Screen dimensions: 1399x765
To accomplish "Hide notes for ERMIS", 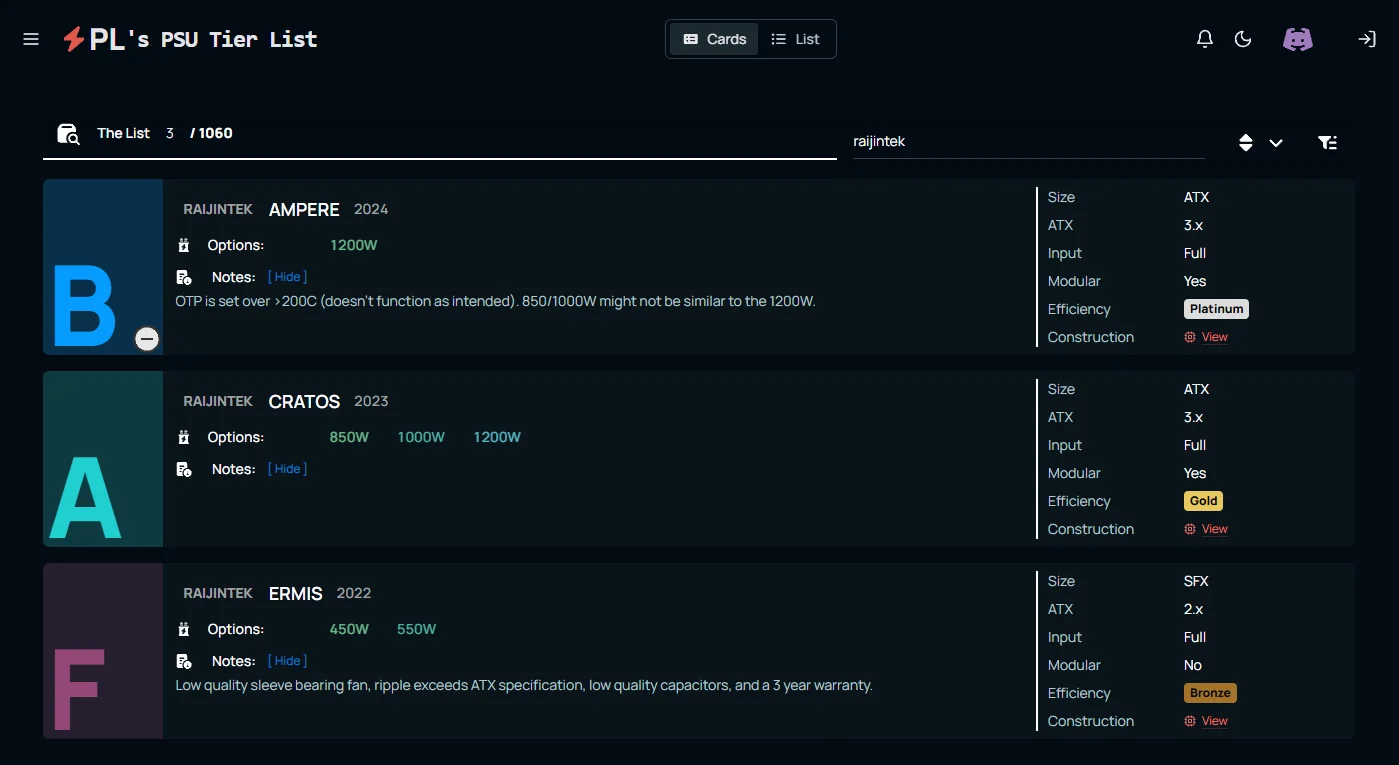I will 287,661.
